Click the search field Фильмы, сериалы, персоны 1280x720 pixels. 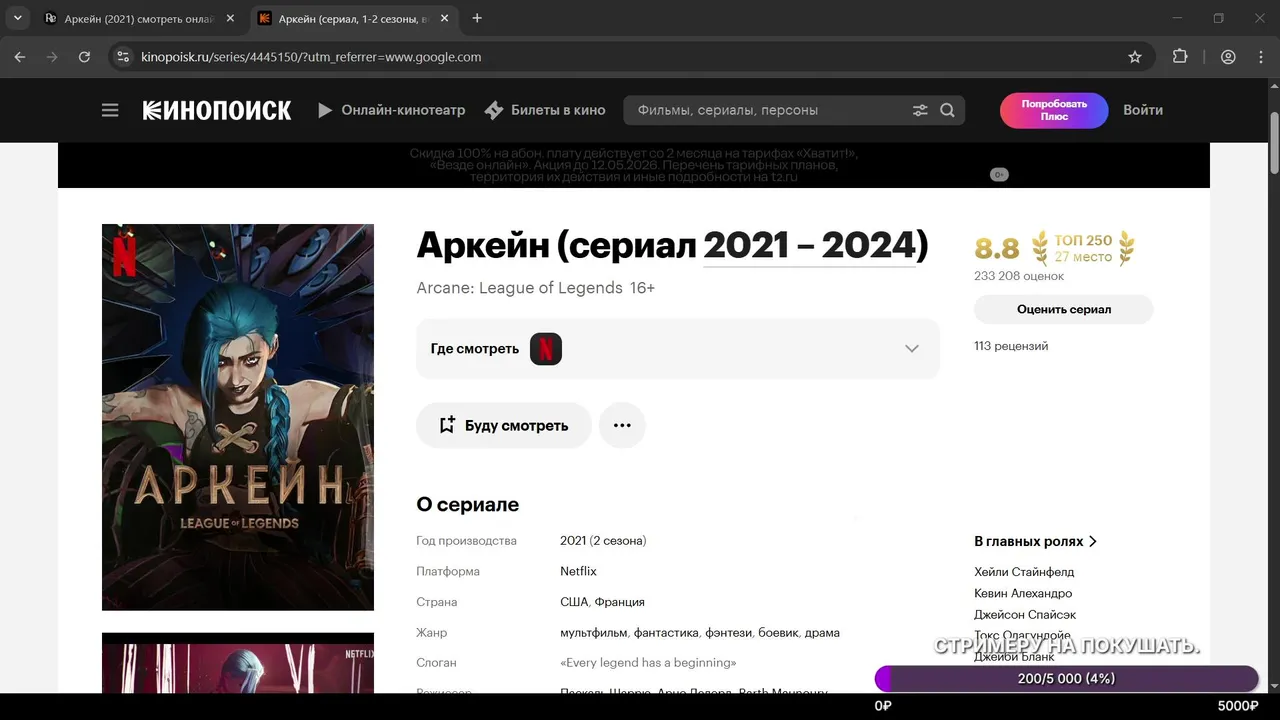[x=770, y=110]
